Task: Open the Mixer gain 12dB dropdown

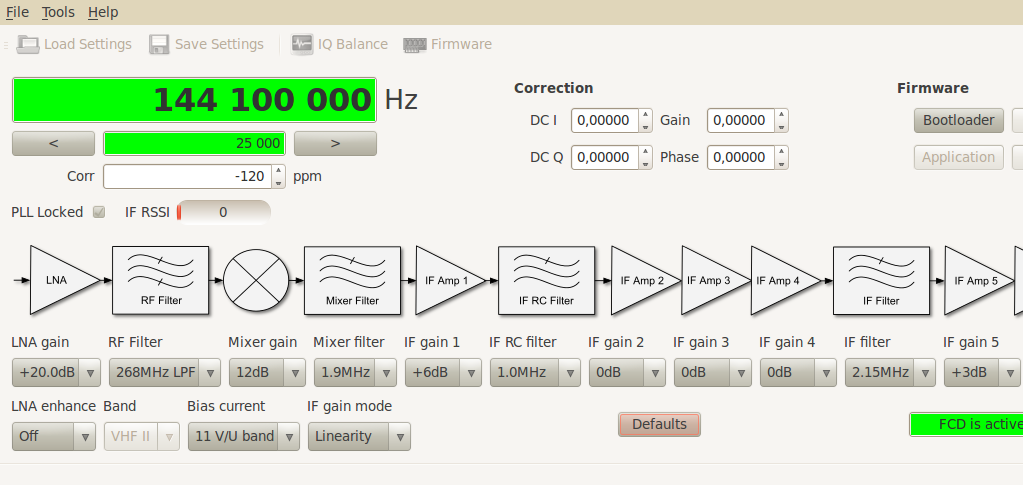Action: point(267,373)
